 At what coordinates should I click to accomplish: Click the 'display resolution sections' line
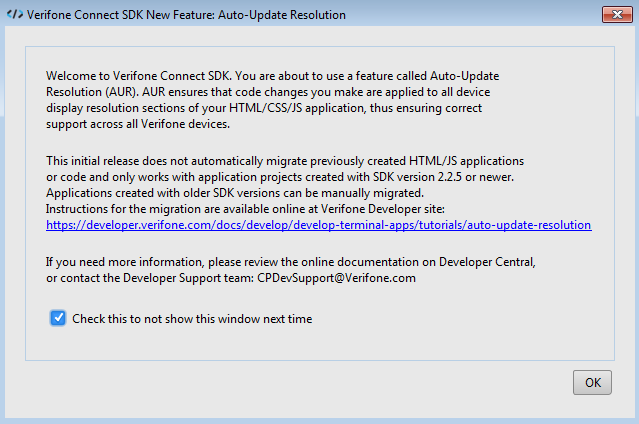coord(264,108)
